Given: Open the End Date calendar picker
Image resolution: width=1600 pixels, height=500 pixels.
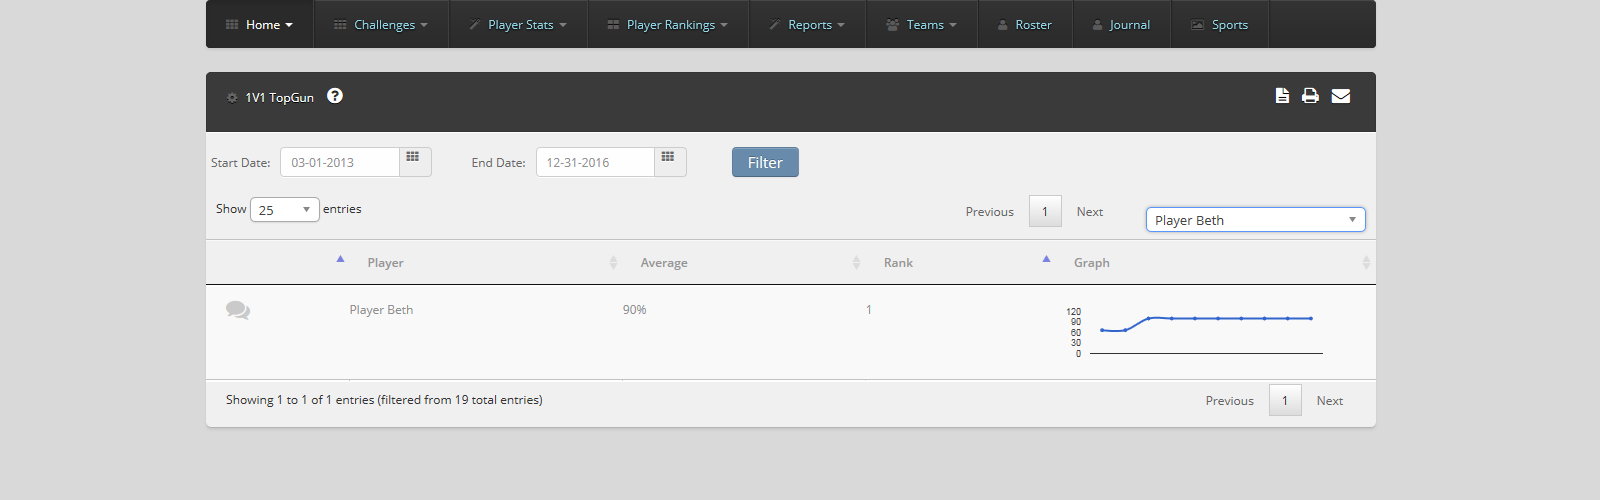Looking at the screenshot, I should [669, 161].
